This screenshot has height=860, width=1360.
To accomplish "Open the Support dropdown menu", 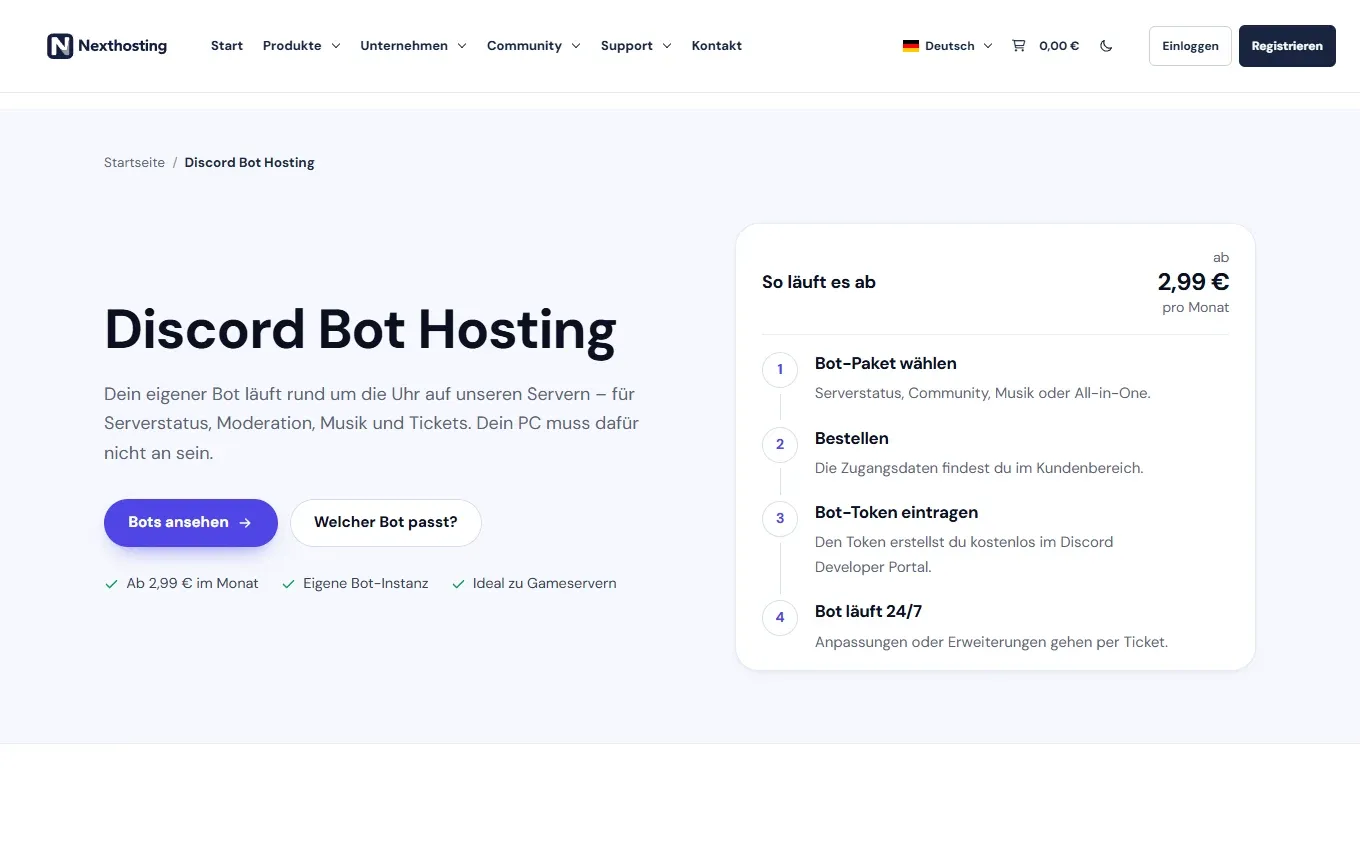I will tap(636, 46).
